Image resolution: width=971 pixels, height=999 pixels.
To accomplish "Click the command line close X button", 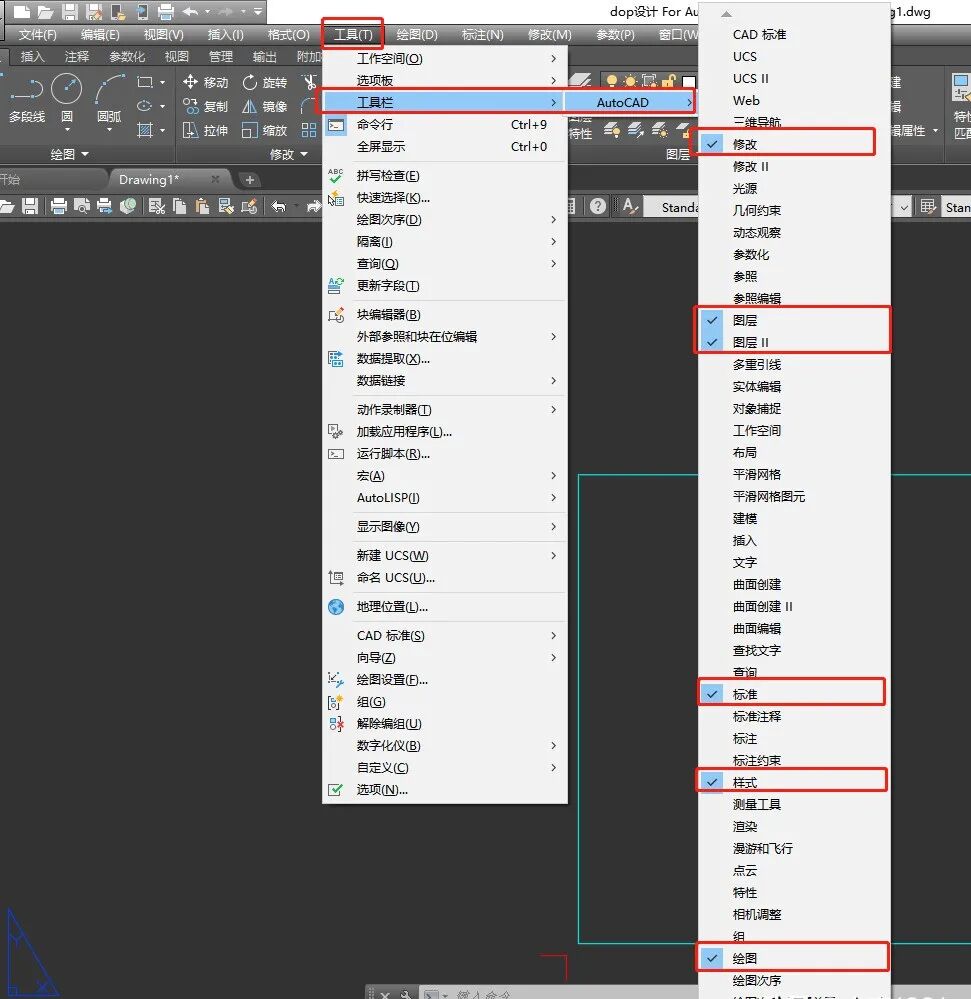I will (x=385, y=994).
